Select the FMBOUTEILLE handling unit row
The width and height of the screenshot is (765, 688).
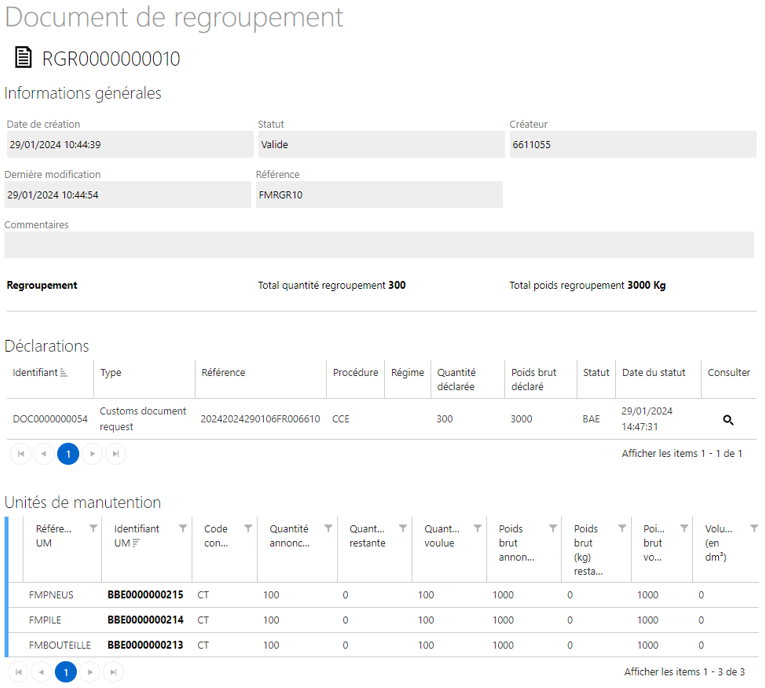coord(383,645)
